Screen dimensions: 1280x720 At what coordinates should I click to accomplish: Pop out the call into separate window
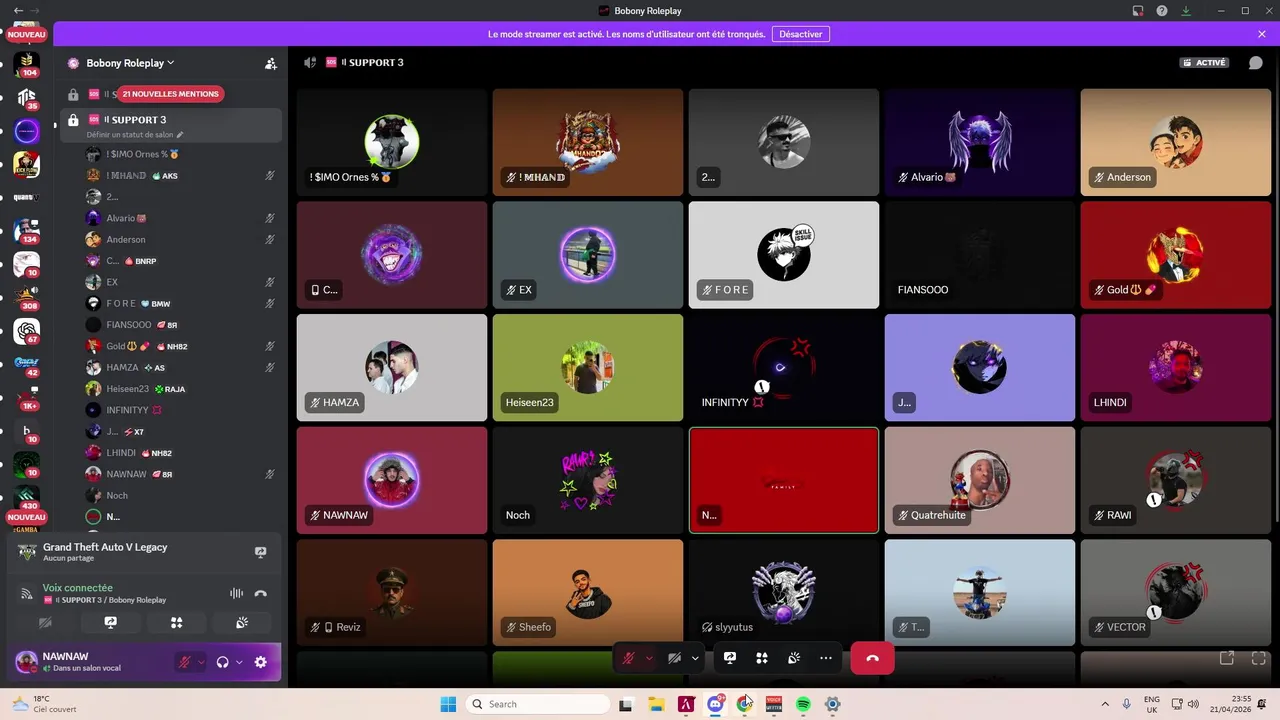[1227, 658]
